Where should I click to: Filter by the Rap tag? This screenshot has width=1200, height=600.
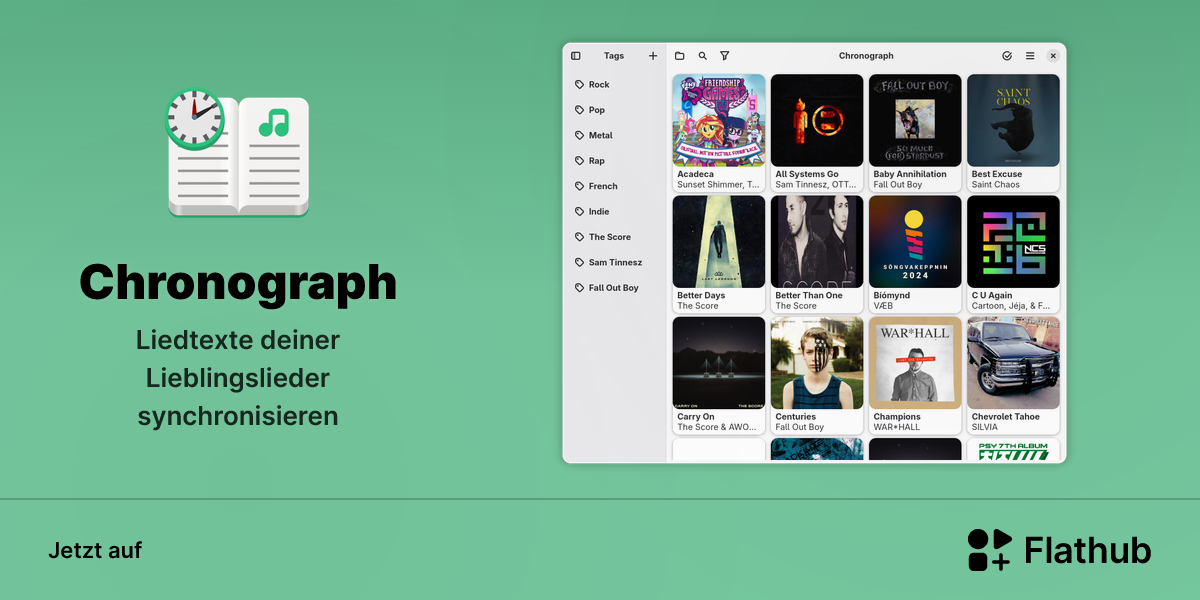coord(615,161)
